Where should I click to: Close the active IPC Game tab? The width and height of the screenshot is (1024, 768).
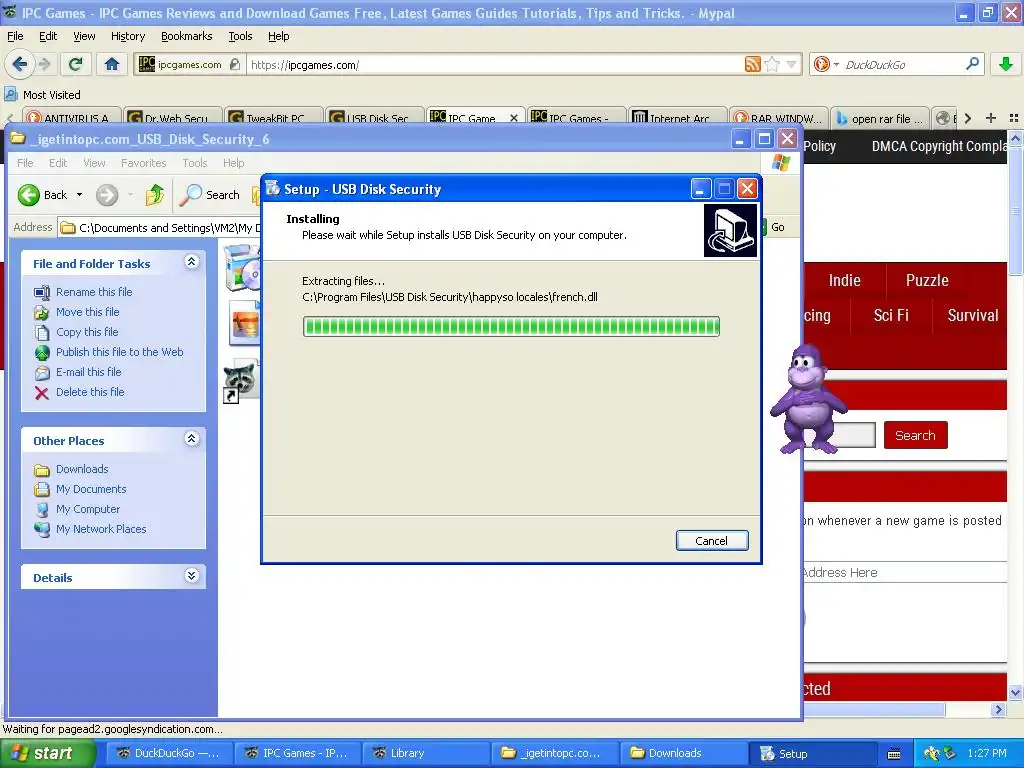click(x=514, y=118)
